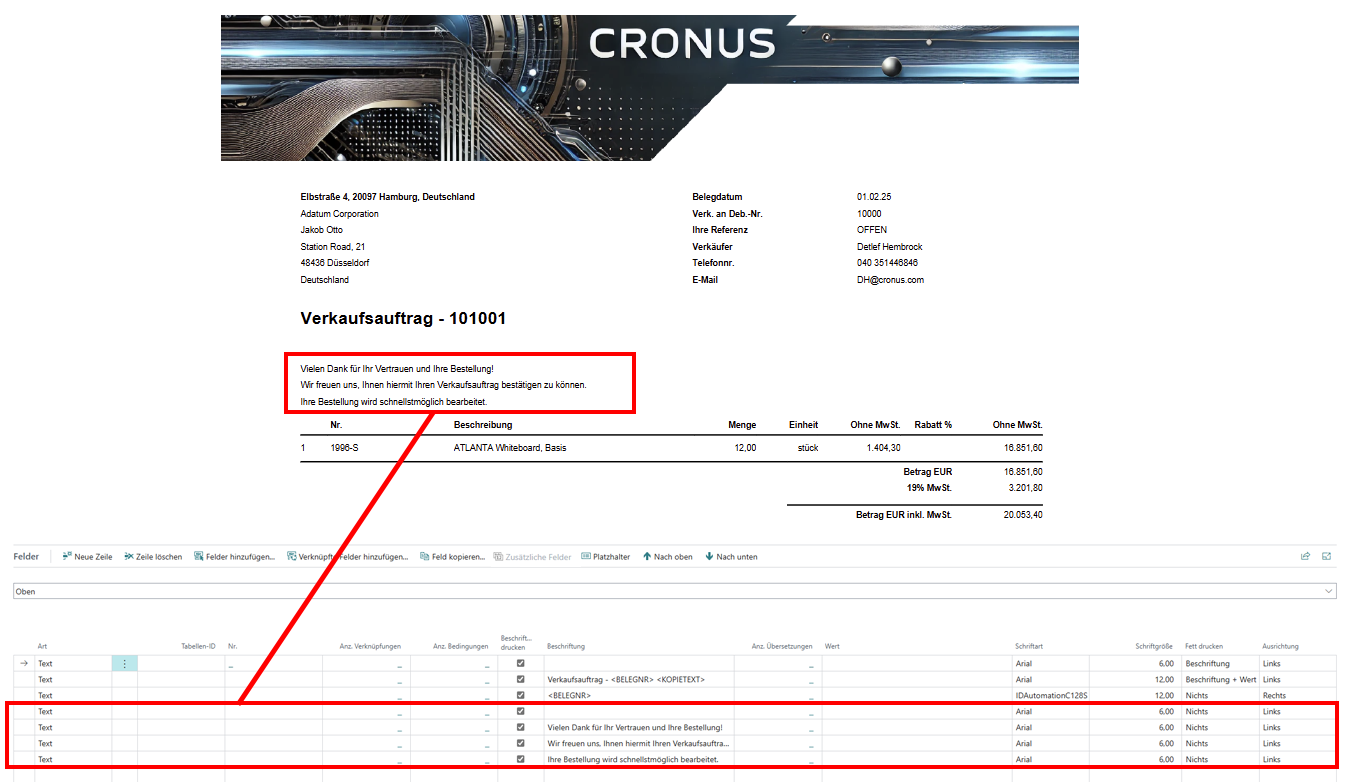Toggle Beschrift. drucken checkbox on the BELEGNR row
The width and height of the screenshot is (1367, 782).
(x=519, y=695)
